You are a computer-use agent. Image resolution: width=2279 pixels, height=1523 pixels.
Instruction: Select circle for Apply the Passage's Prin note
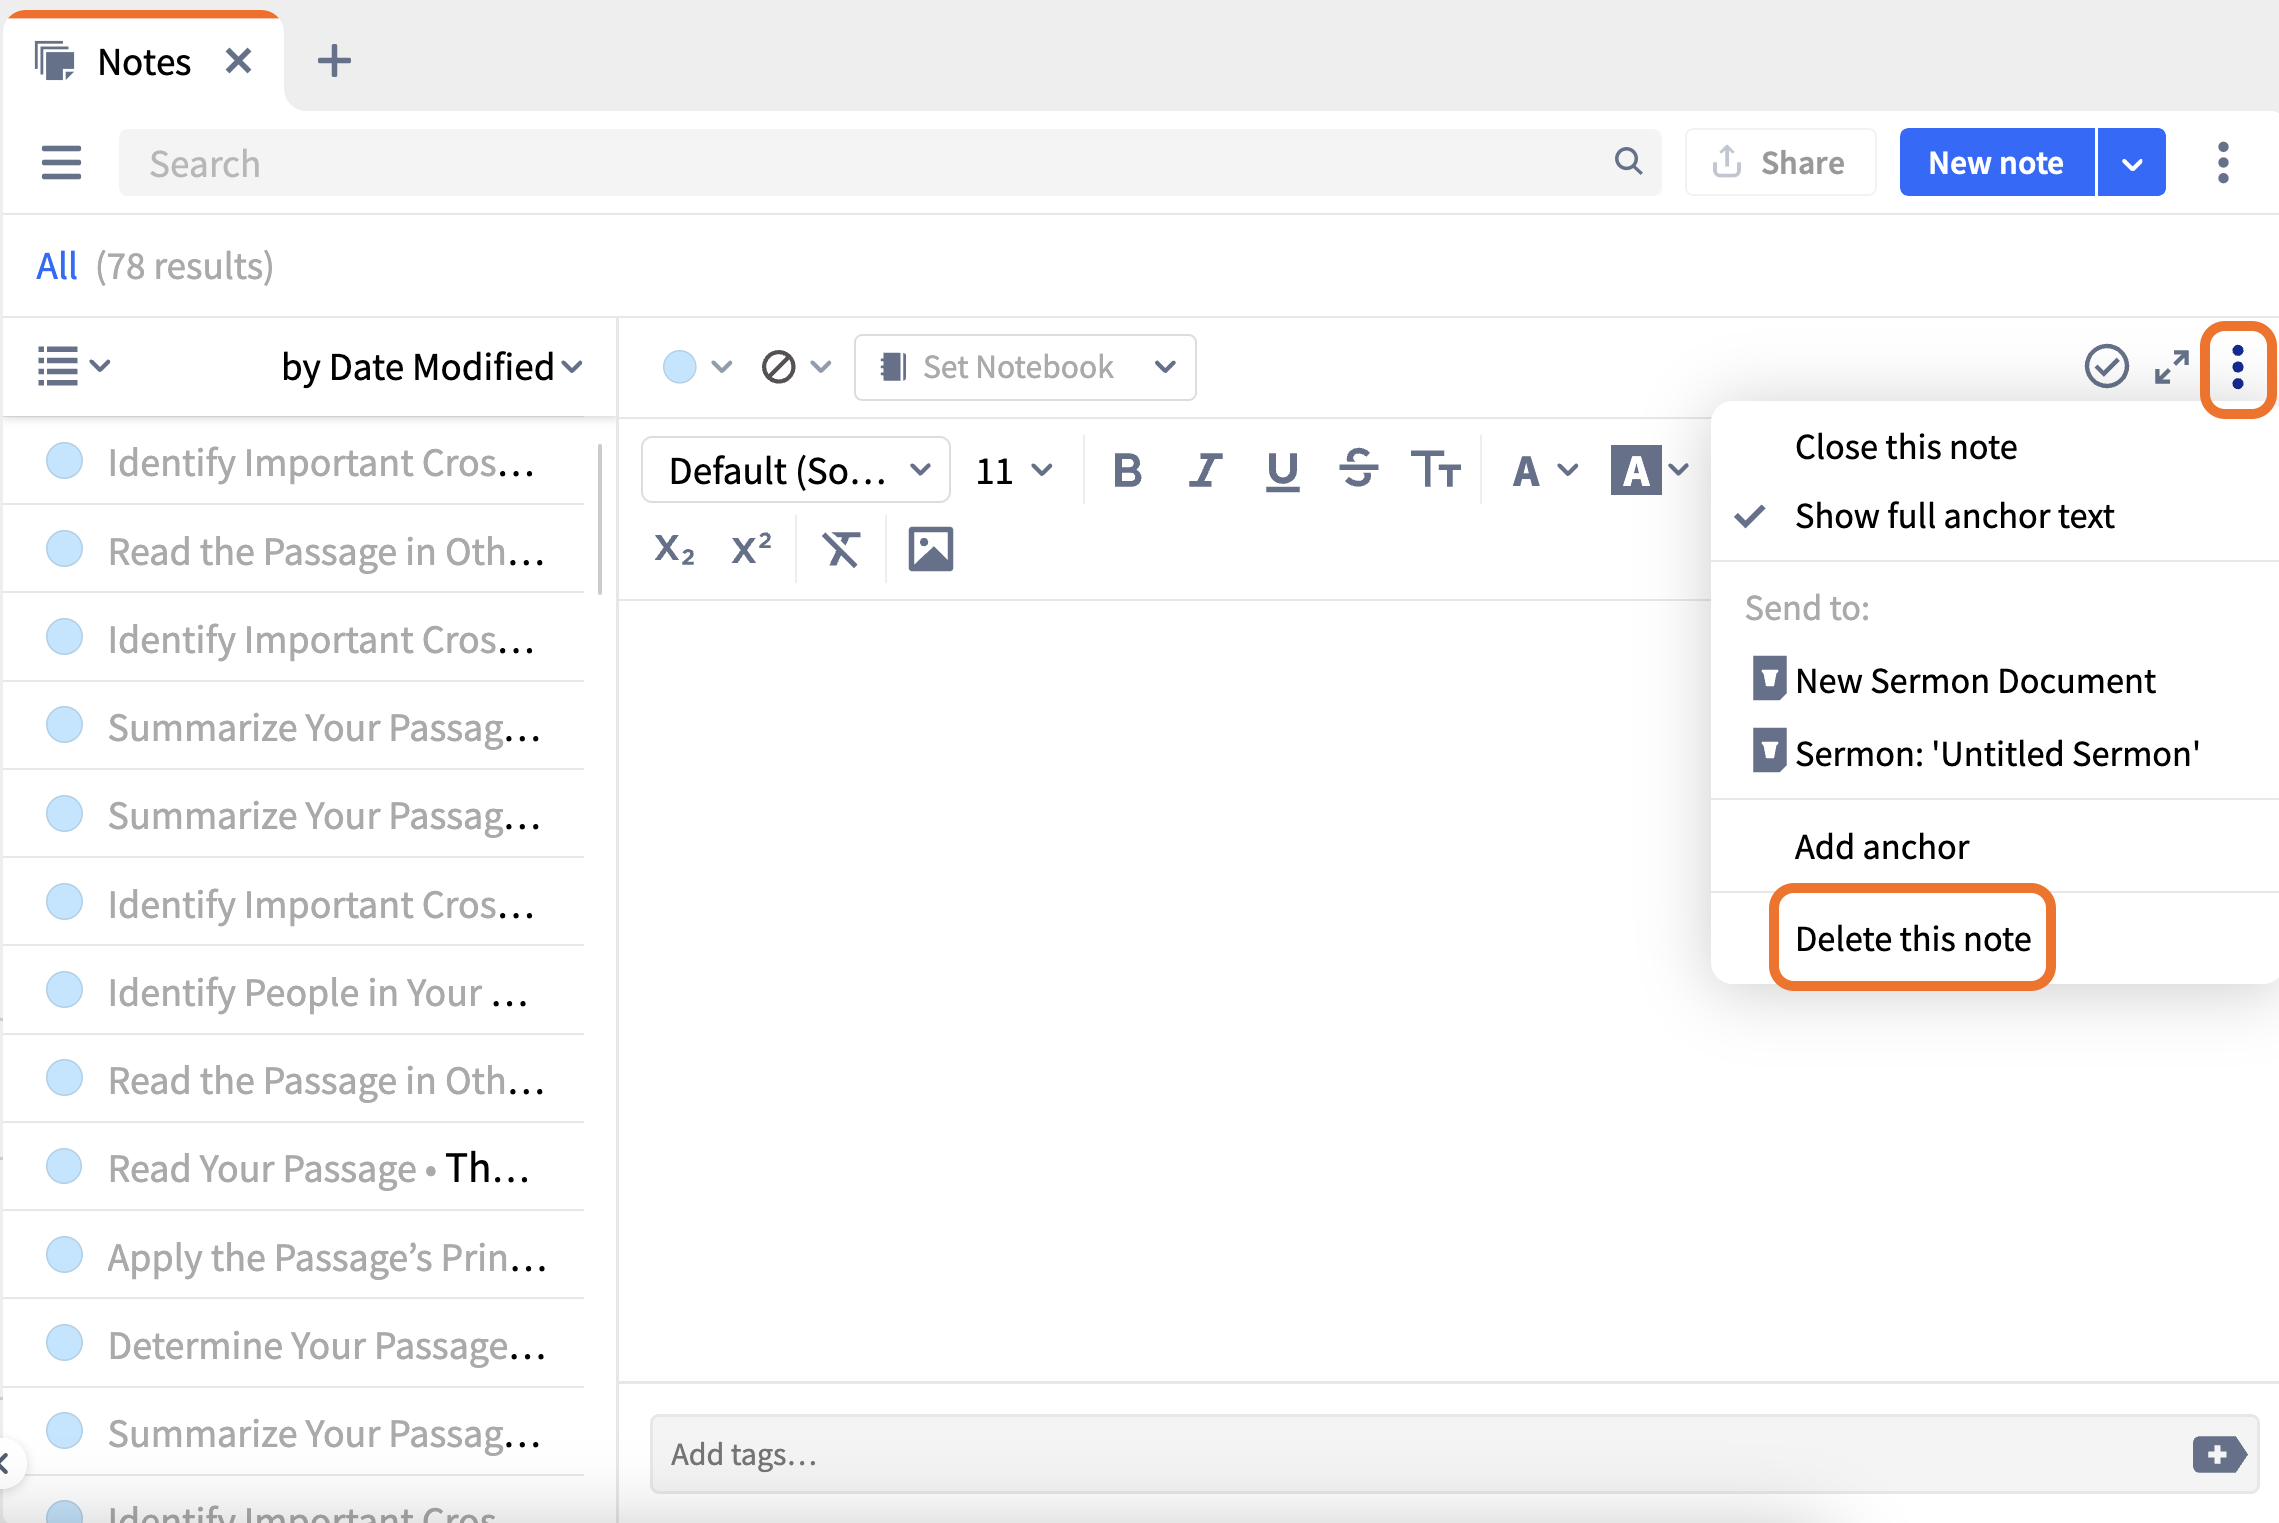click(x=65, y=1255)
